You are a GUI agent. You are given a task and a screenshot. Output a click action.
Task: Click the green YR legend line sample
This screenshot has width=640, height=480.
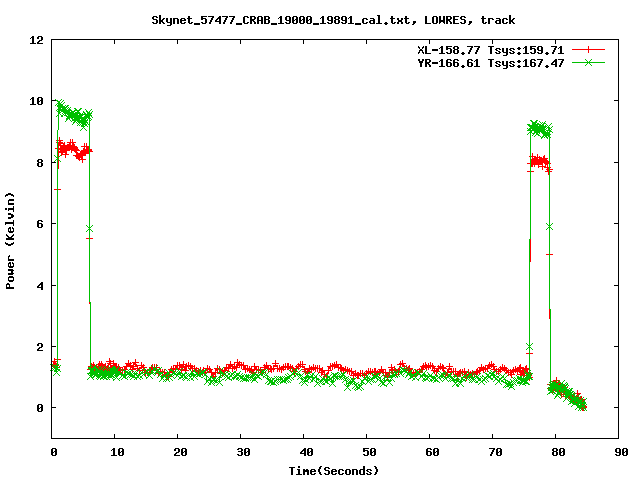[588, 62]
